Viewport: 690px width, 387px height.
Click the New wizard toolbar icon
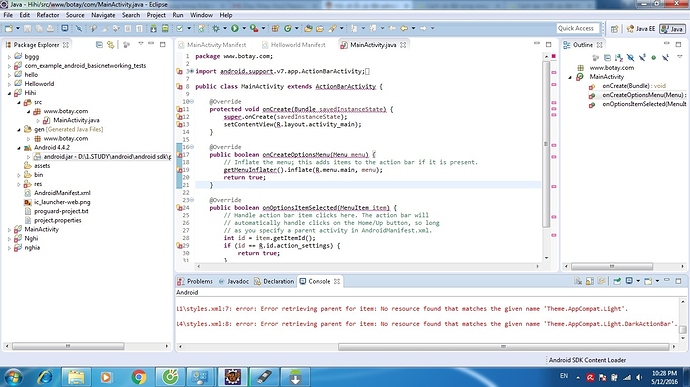click(9, 28)
